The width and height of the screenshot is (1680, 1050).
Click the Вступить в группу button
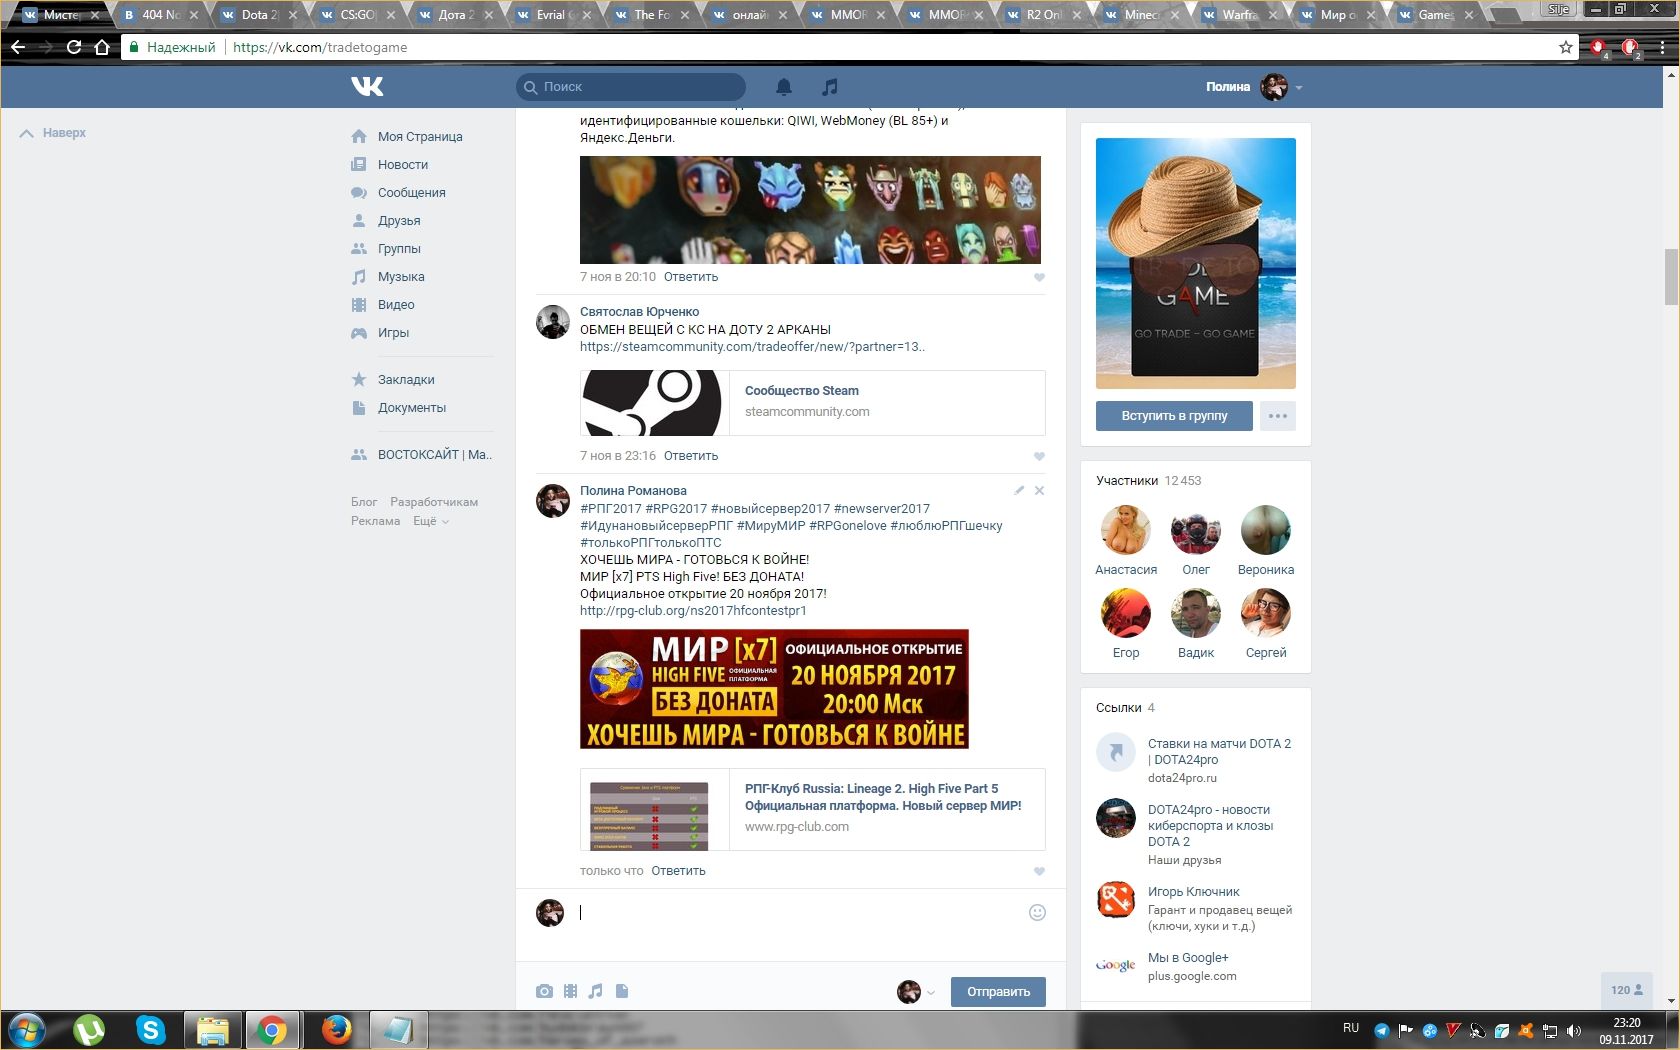tap(1174, 416)
